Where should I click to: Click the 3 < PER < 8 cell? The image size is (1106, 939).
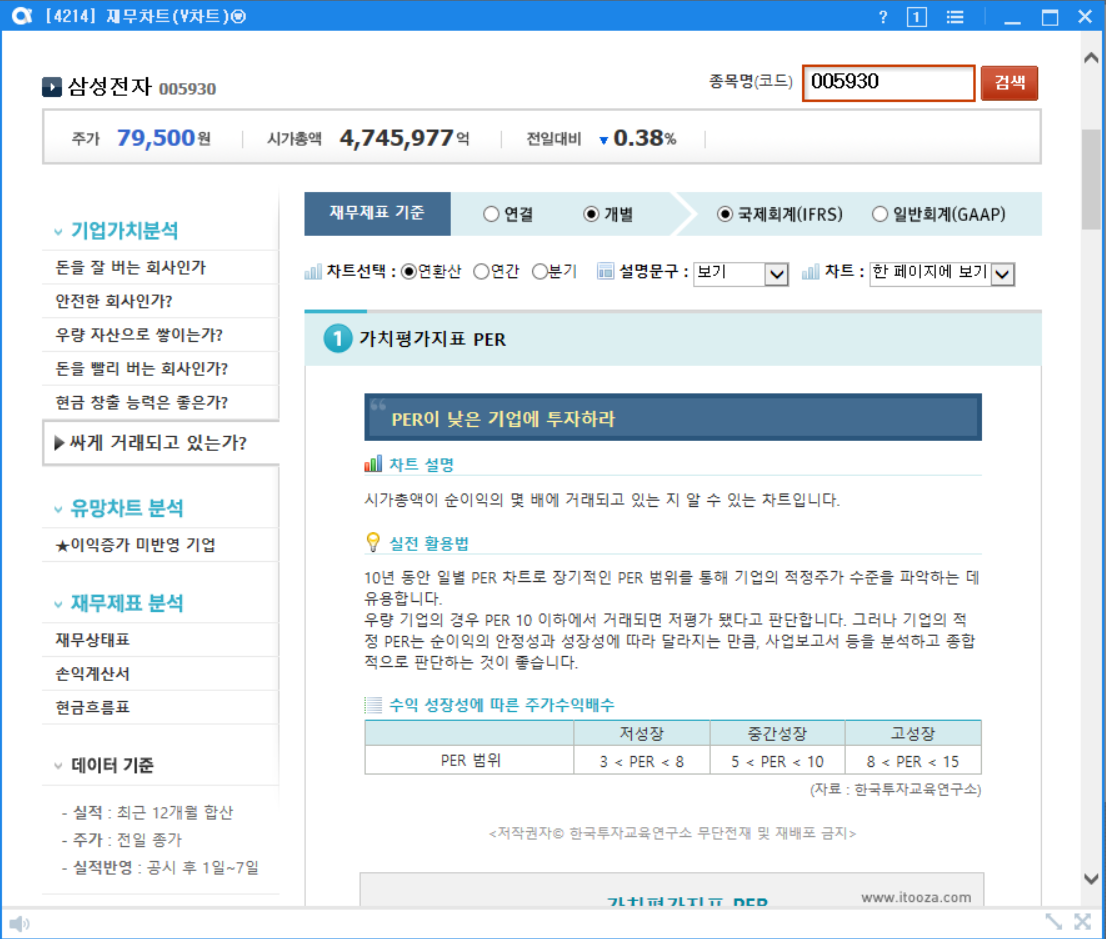coord(642,761)
